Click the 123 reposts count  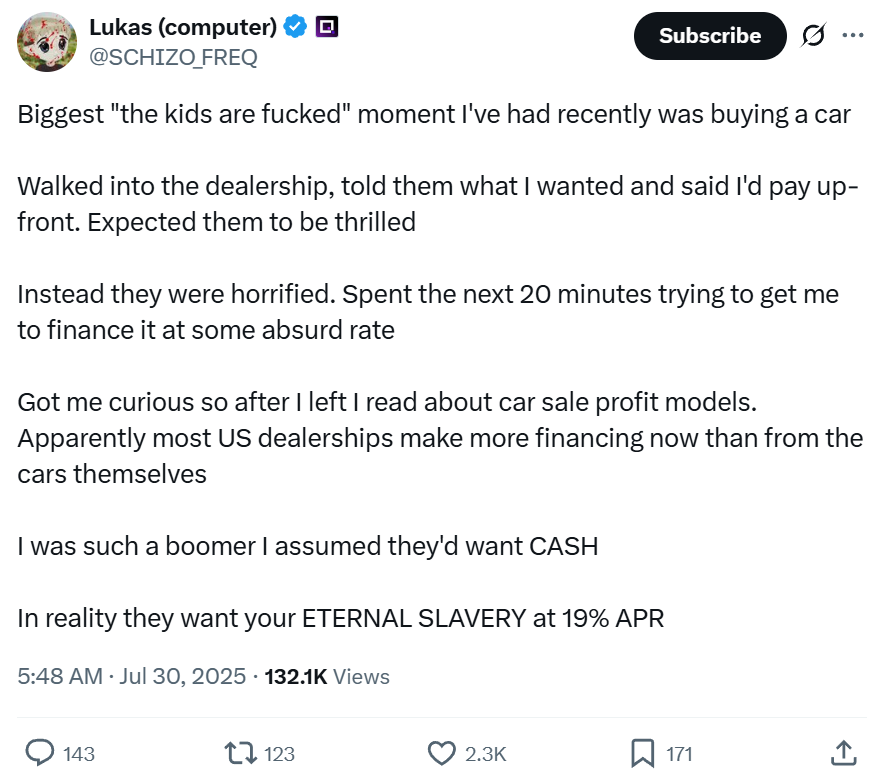(279, 753)
